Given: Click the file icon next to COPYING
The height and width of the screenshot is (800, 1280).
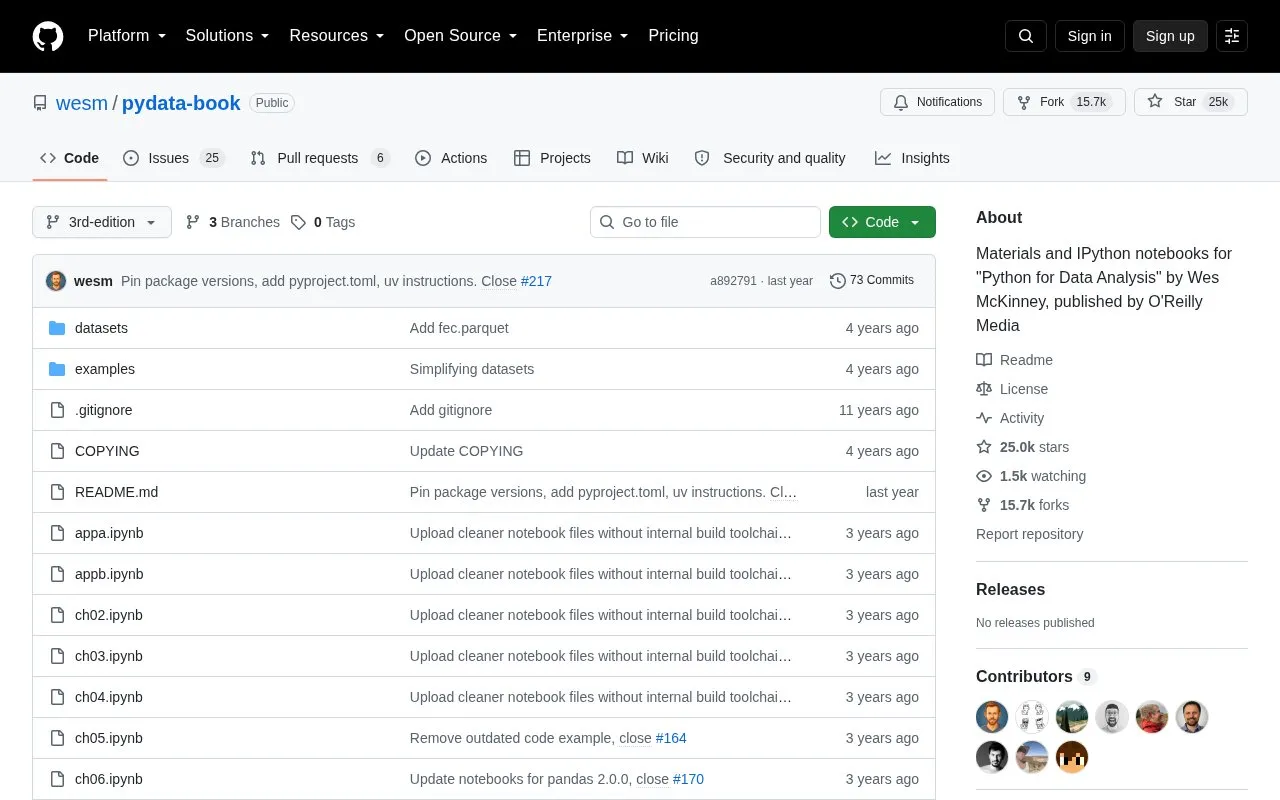Looking at the screenshot, I should 57,451.
